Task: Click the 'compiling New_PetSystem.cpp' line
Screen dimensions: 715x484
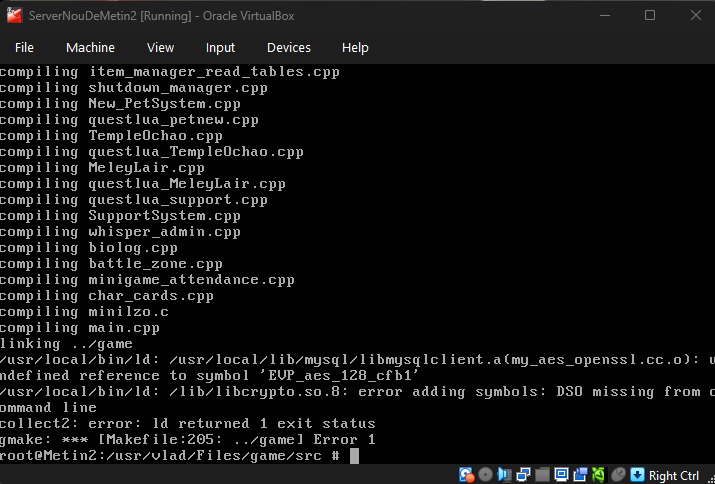Action: [x=120, y=104]
